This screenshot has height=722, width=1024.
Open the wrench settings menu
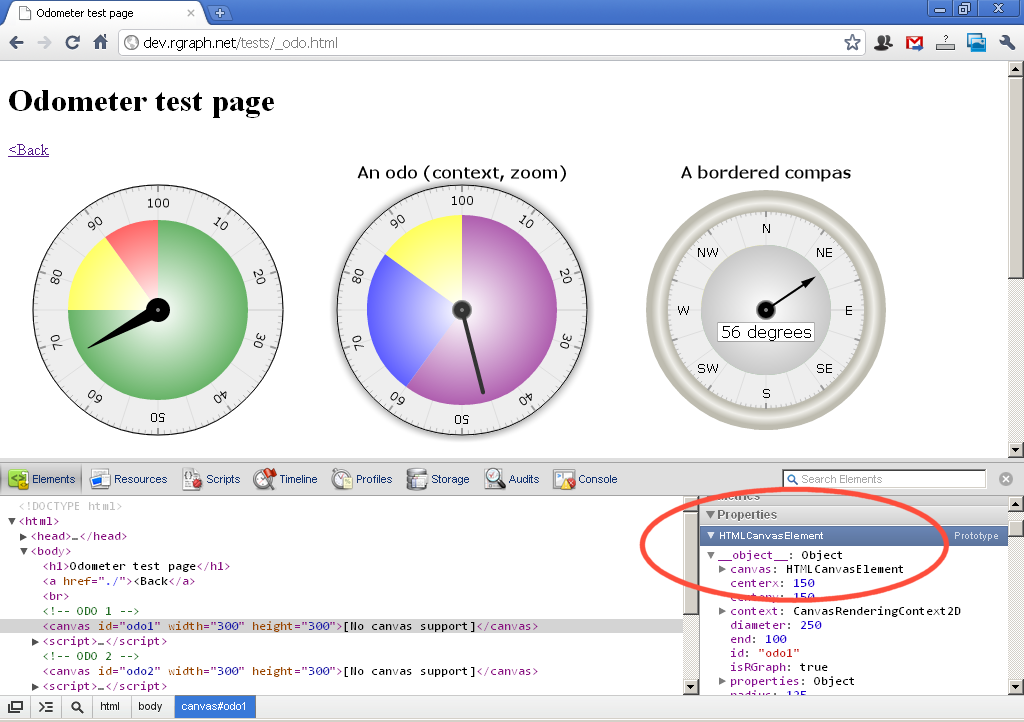coord(1007,42)
